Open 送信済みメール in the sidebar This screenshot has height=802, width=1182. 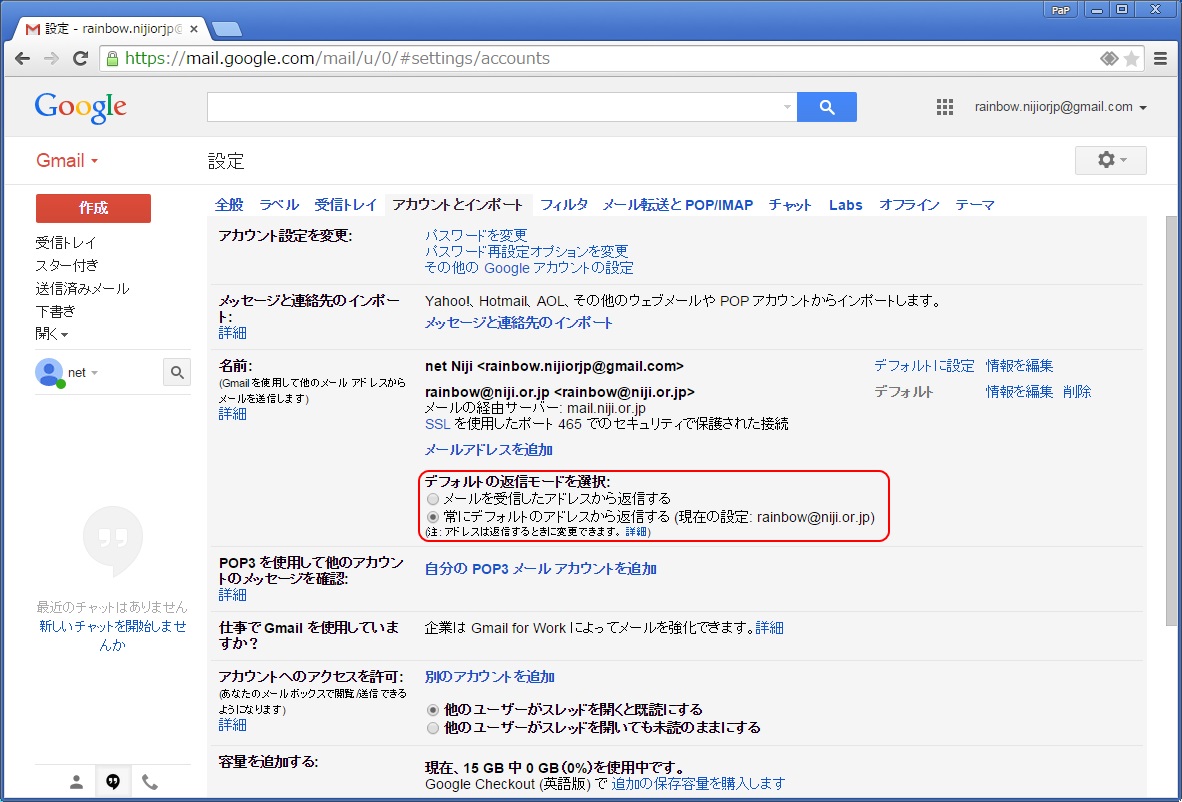(82, 288)
